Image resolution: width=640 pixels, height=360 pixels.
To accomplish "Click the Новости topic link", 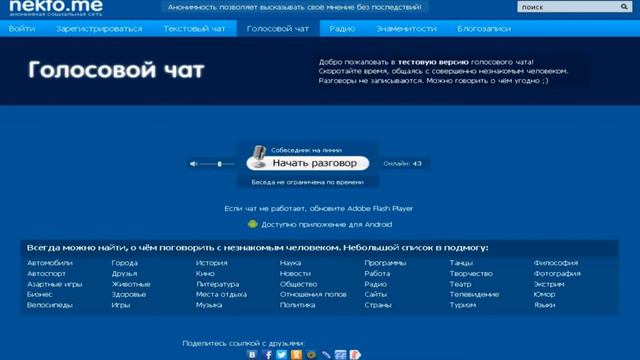I will pyautogui.click(x=295, y=273).
